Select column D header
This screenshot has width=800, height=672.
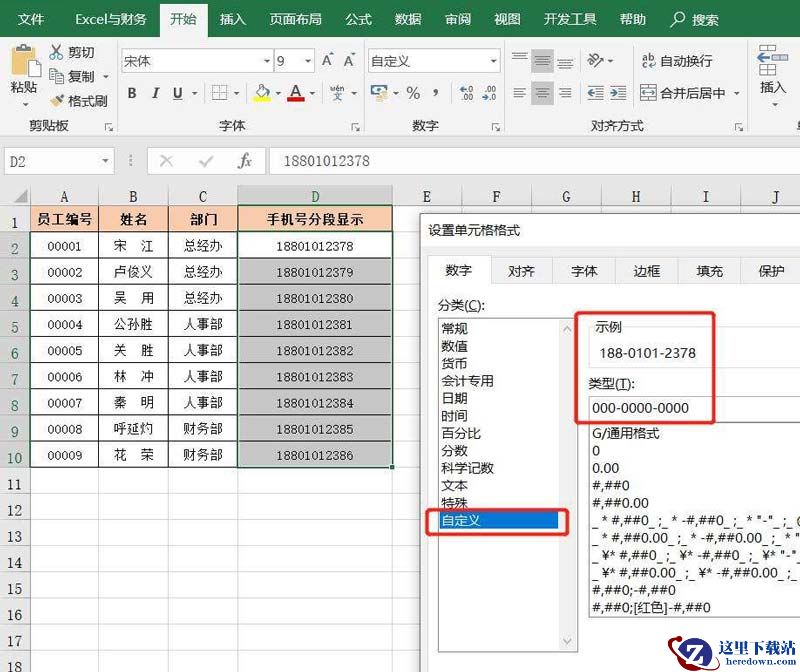[315, 196]
